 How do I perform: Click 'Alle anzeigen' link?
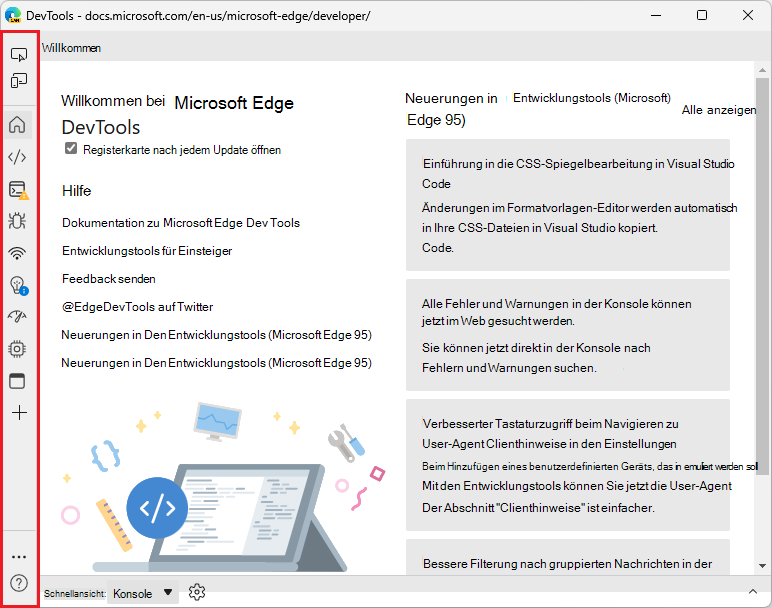point(718,110)
